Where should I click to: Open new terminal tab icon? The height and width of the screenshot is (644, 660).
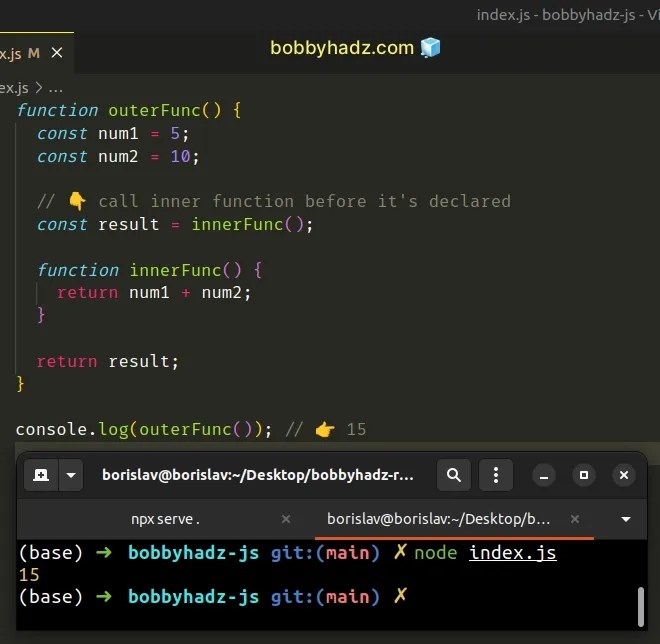click(41, 475)
